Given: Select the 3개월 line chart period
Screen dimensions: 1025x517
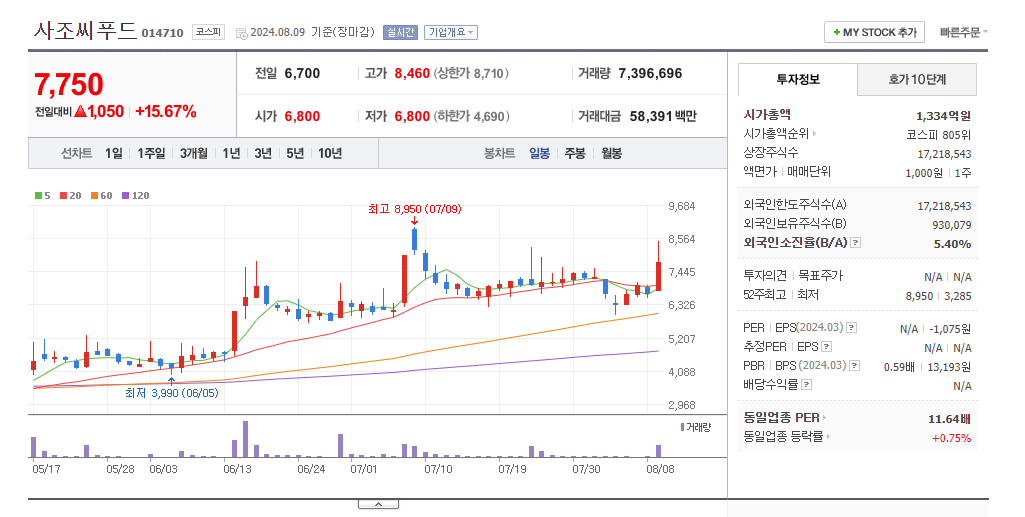Looking at the screenshot, I should [x=193, y=153].
